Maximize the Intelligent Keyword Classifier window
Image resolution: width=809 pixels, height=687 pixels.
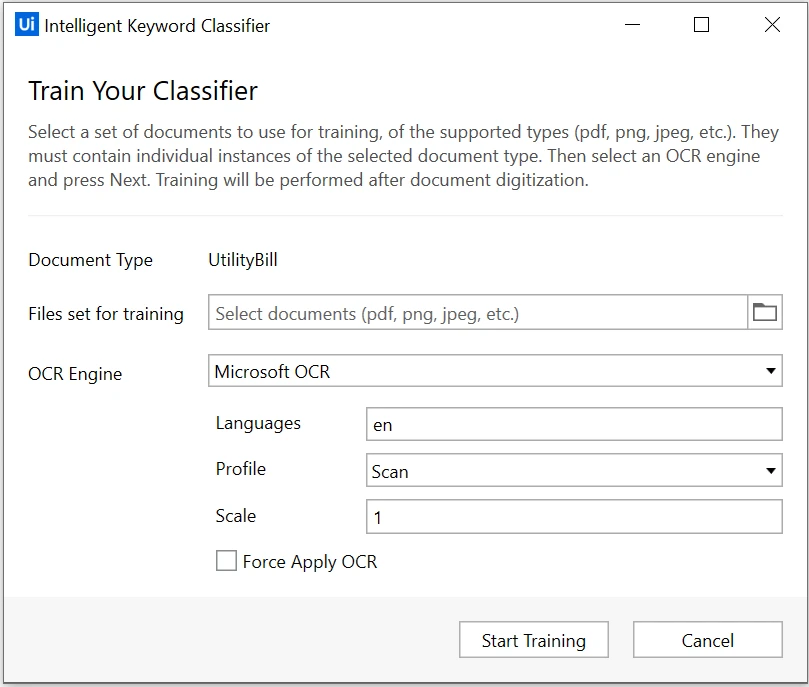pos(701,24)
